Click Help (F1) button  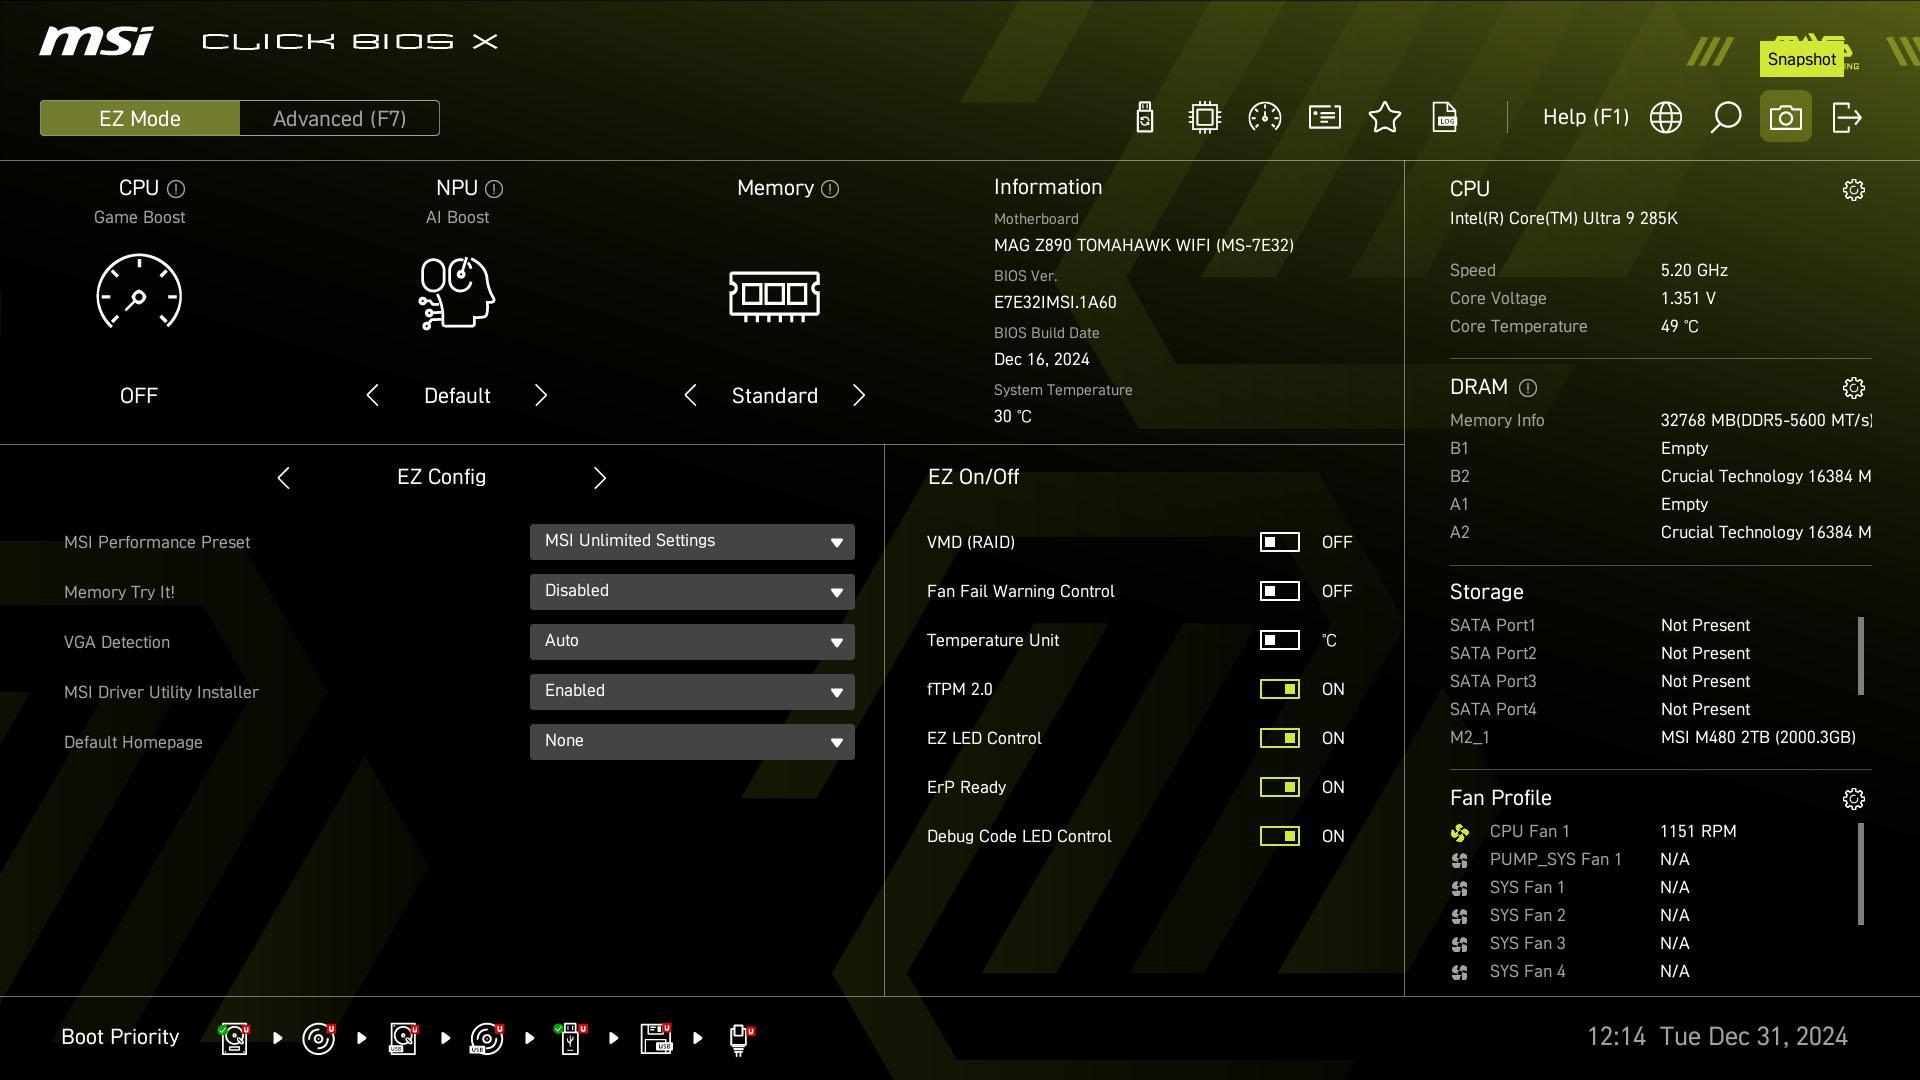1586,117
